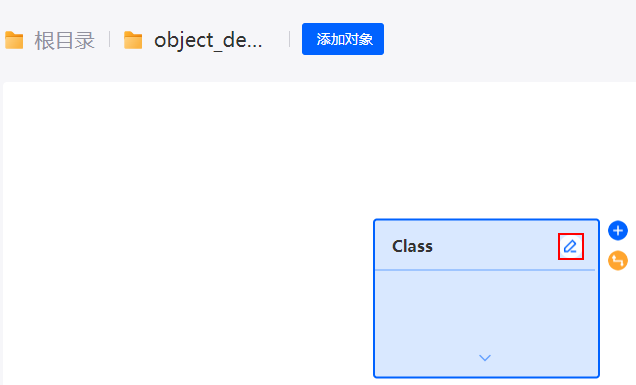
Task: Create a relation via the orange round button
Action: [x=618, y=260]
